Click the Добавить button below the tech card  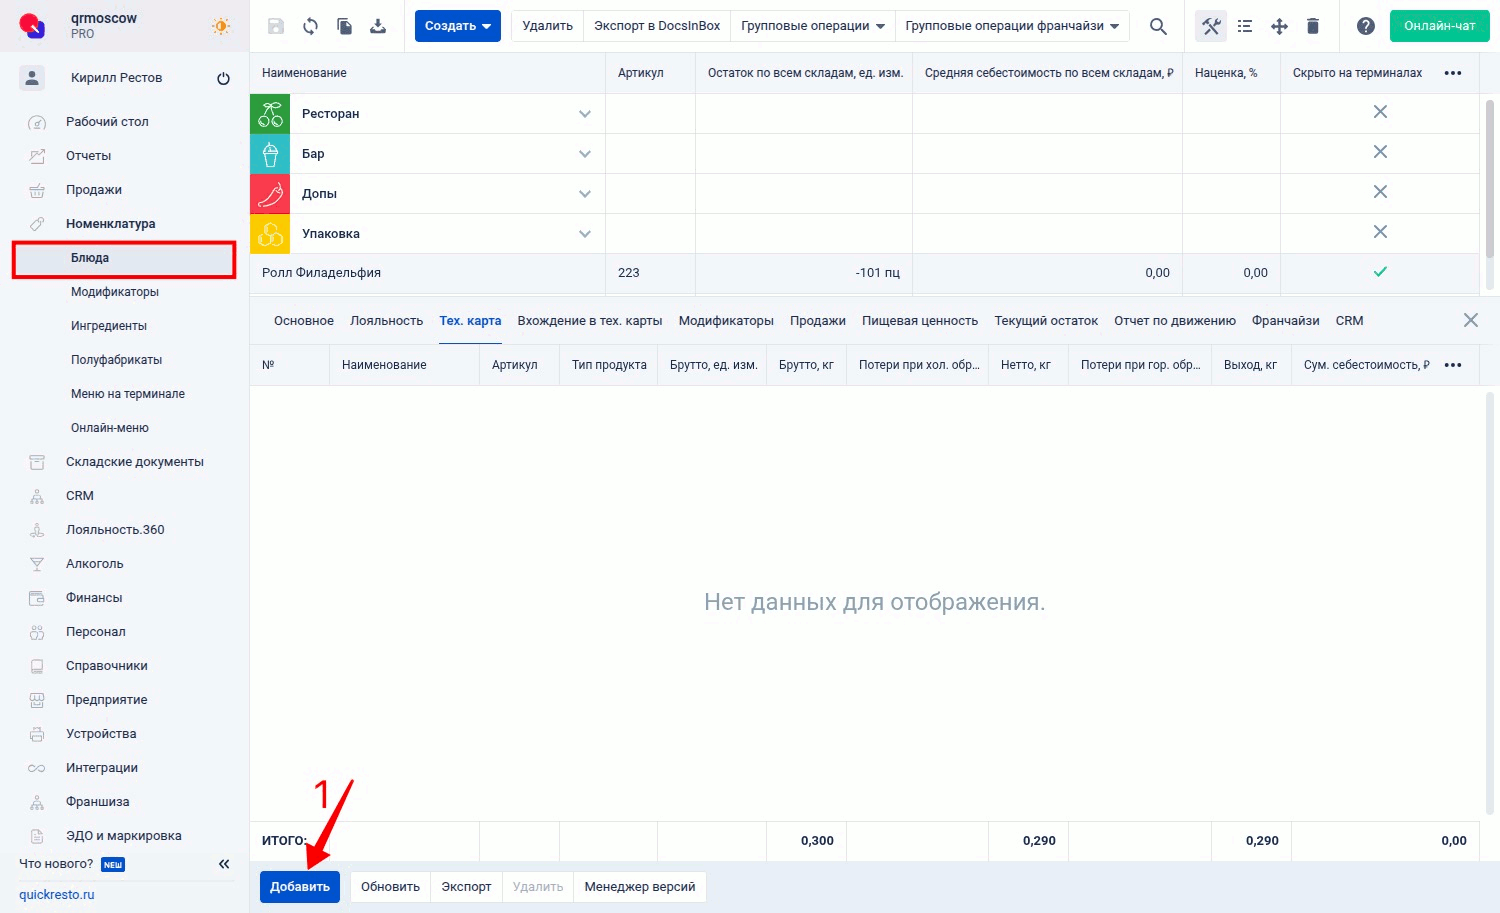(299, 886)
